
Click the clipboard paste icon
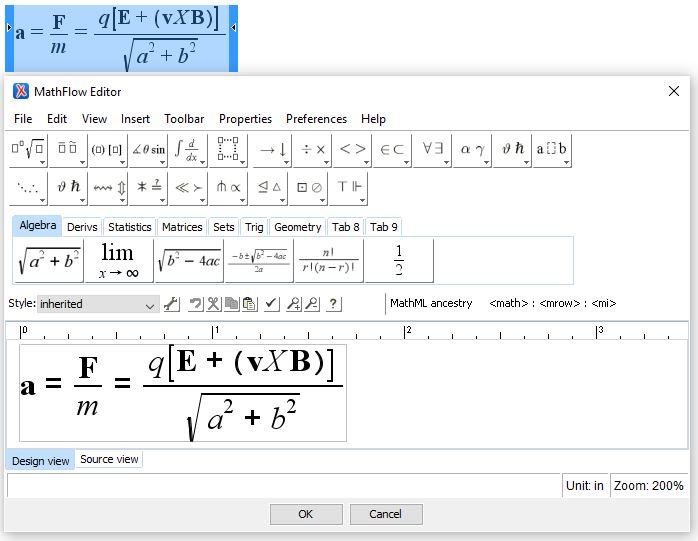coord(249,304)
